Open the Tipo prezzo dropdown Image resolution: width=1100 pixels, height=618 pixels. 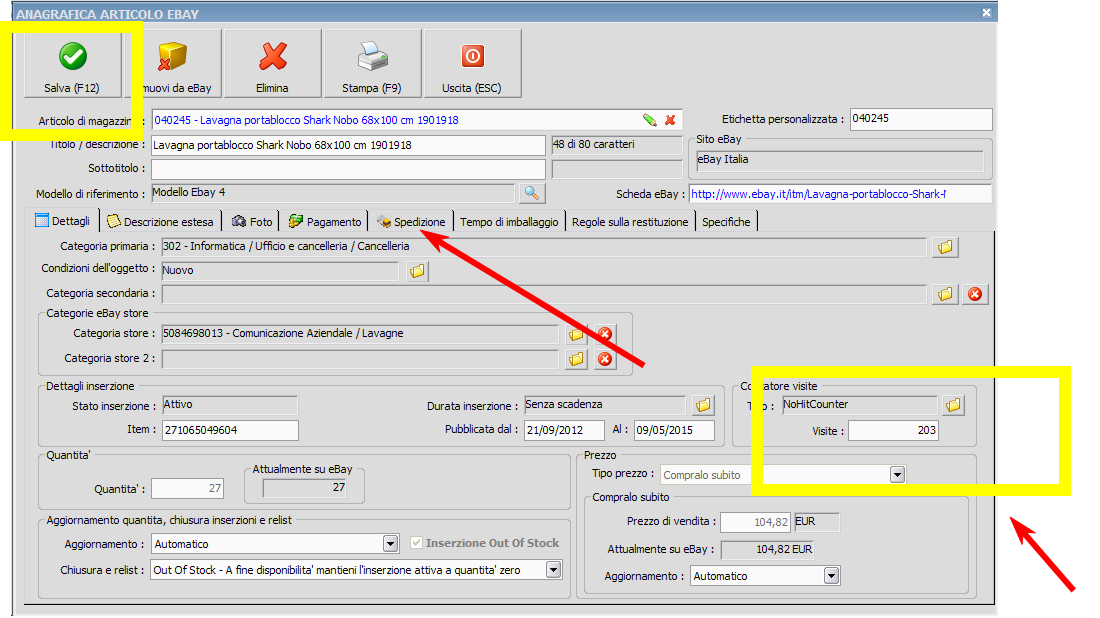(897, 475)
